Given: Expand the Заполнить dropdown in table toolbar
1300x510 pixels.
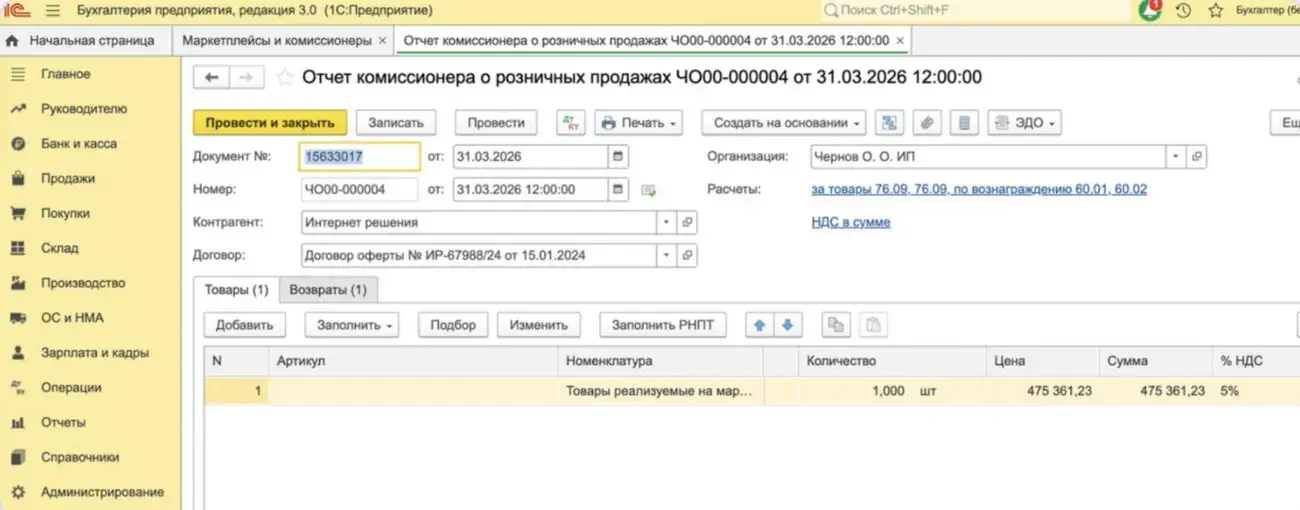Looking at the screenshot, I should click(351, 324).
